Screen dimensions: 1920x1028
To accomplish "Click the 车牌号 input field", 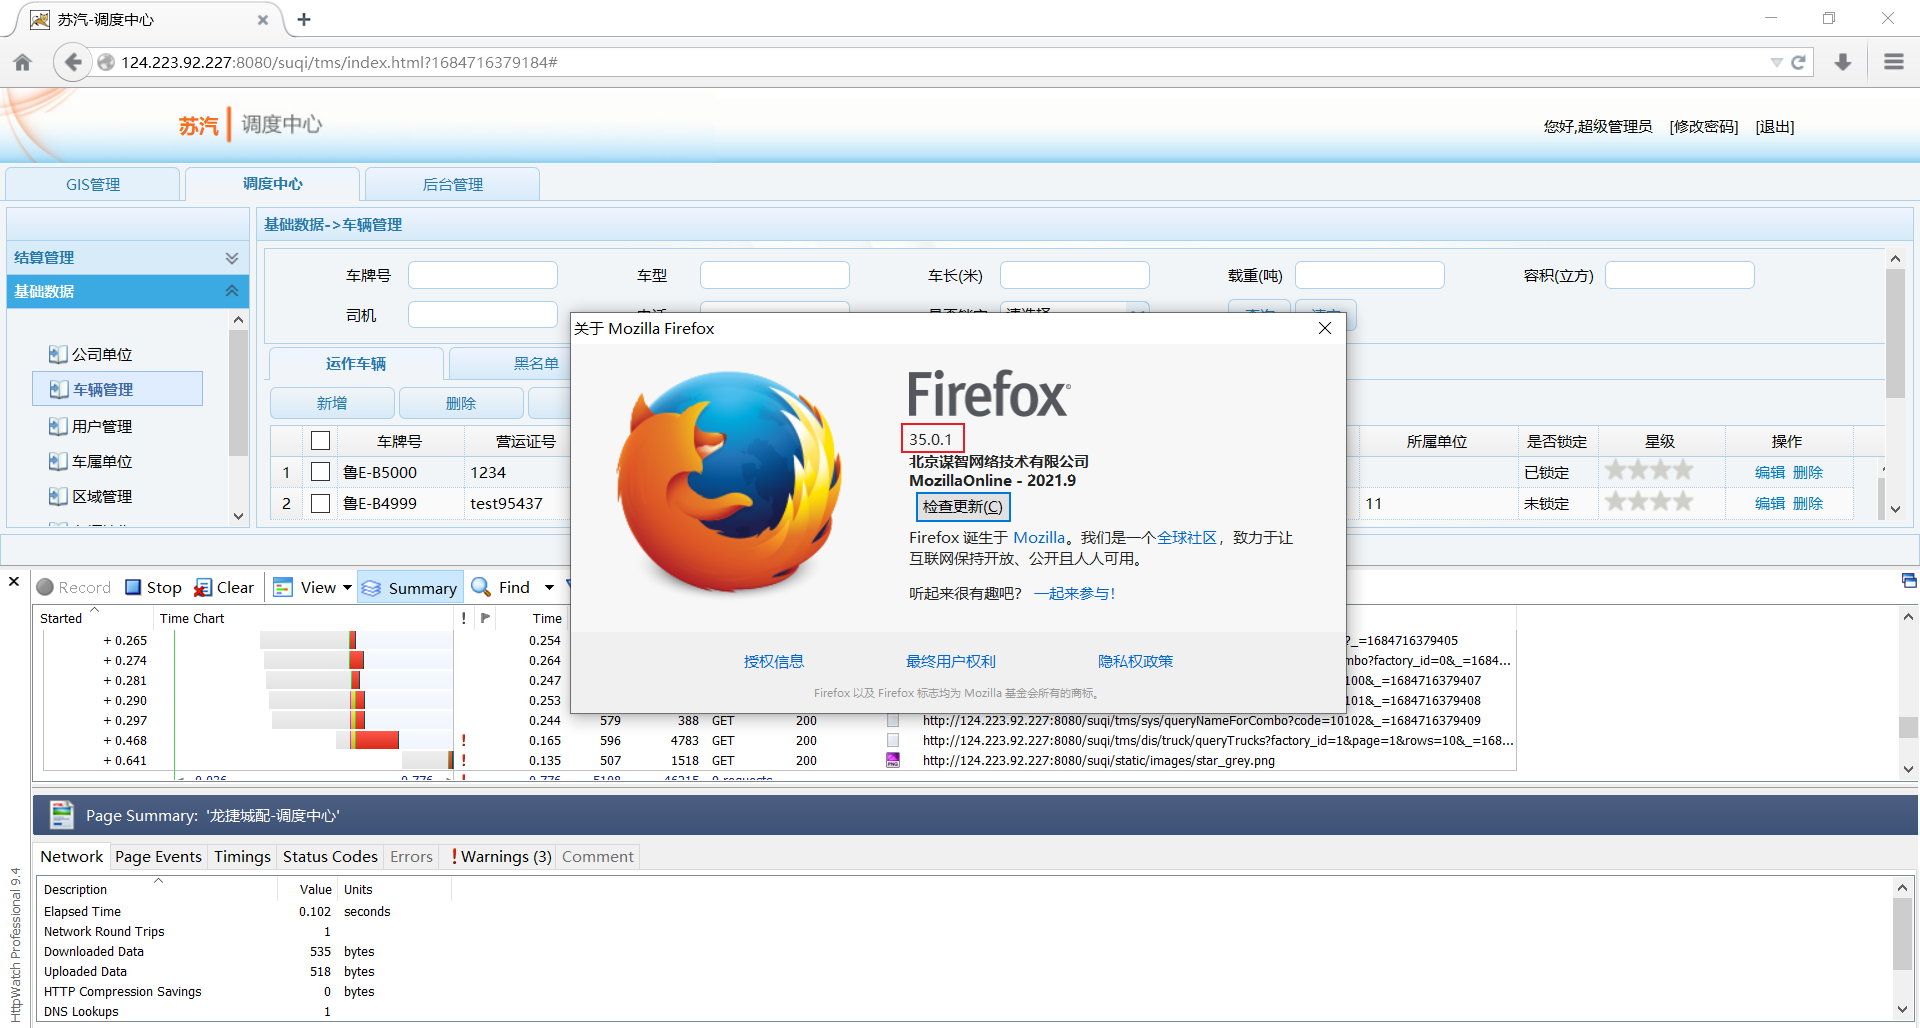I will point(483,275).
